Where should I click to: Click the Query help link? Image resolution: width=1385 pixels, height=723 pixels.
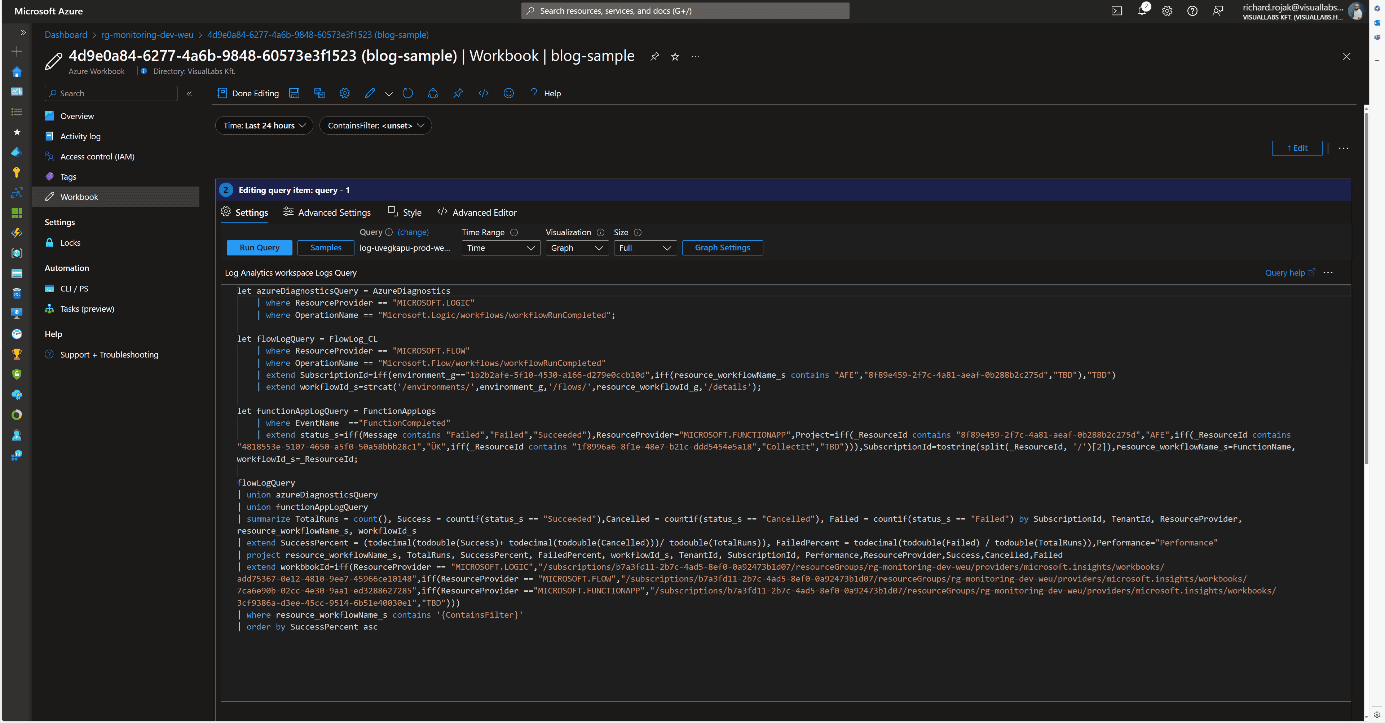[x=1290, y=272]
